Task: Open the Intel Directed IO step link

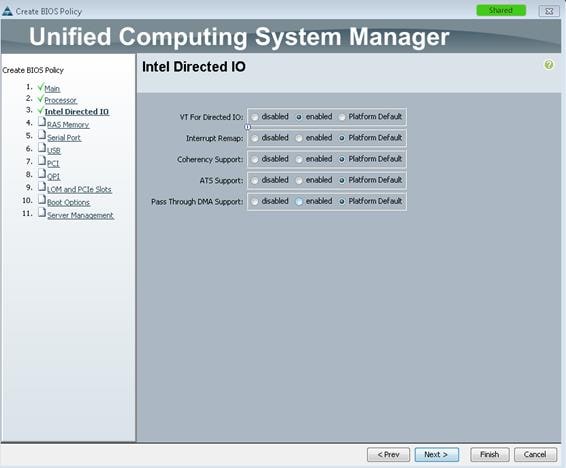Action: click(x=77, y=111)
